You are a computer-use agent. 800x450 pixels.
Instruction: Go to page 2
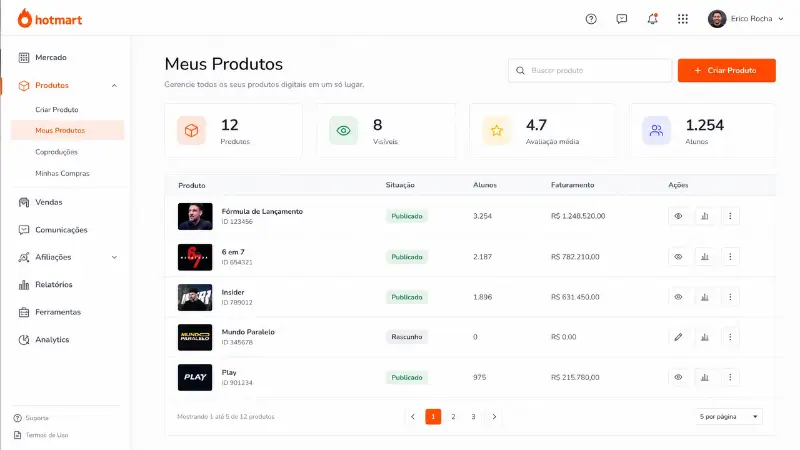pos(453,417)
